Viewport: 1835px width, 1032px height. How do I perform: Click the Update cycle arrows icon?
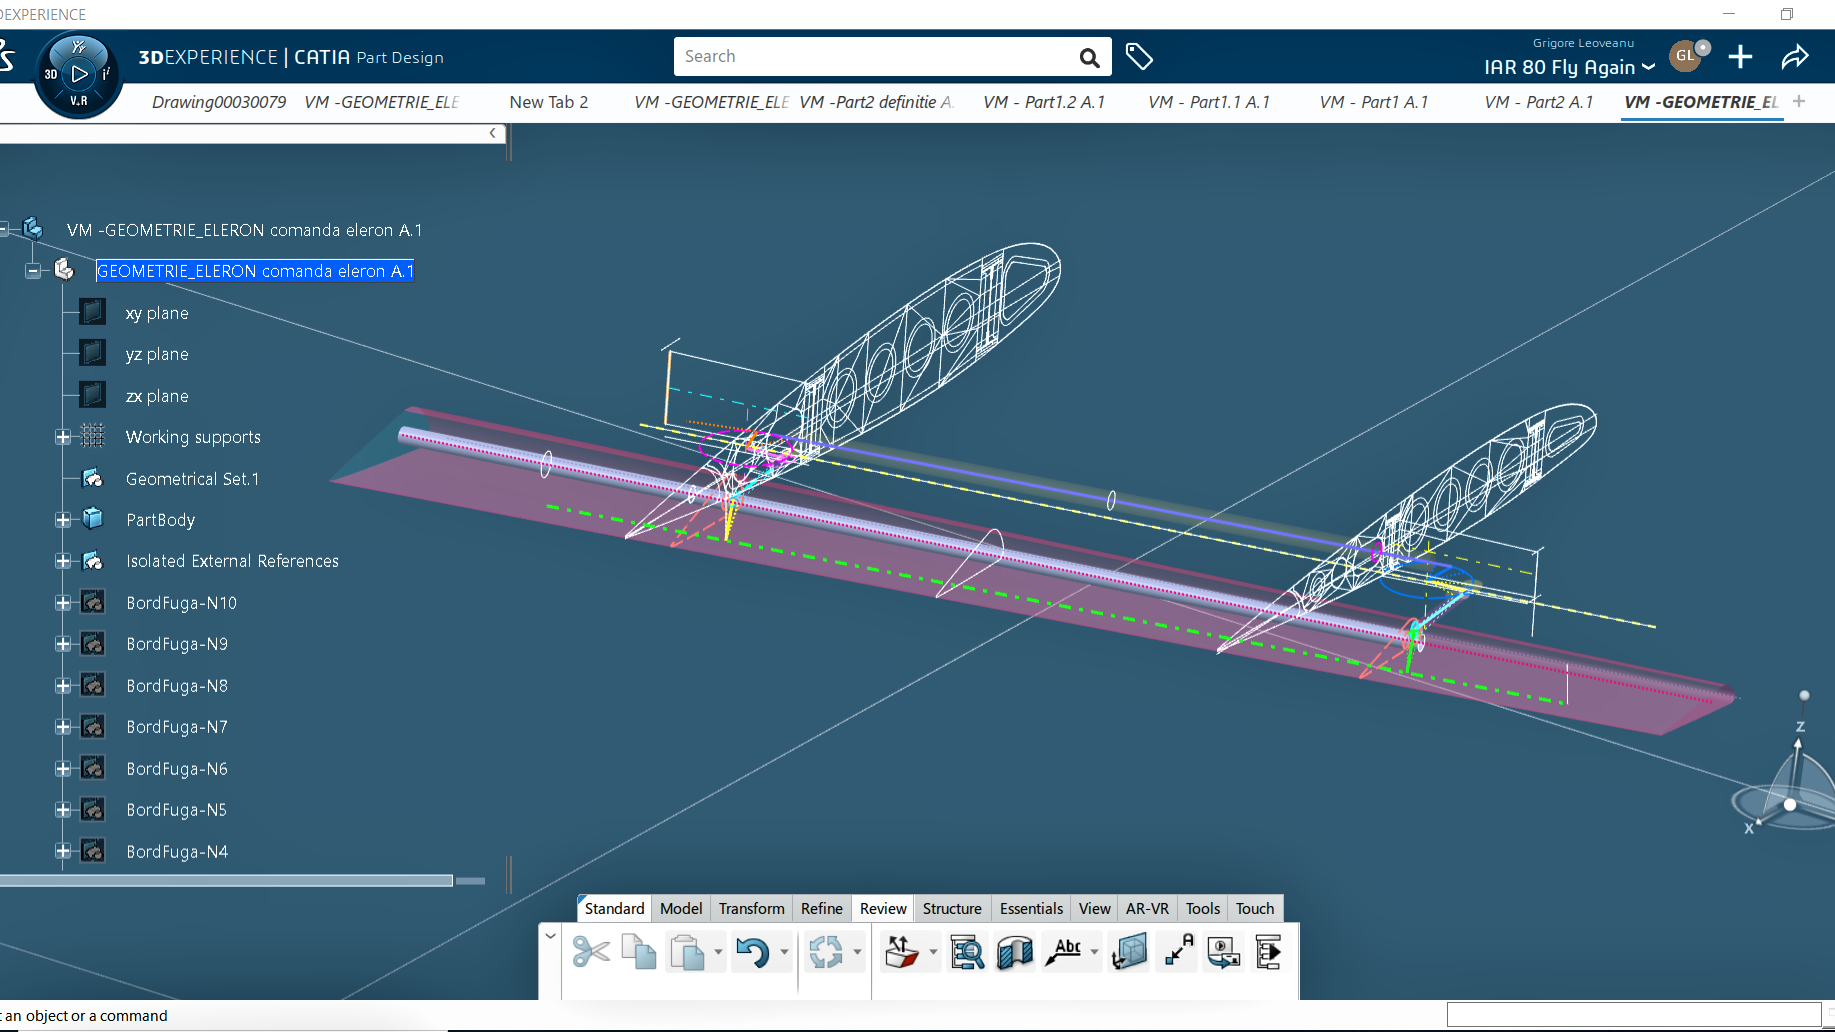826,952
